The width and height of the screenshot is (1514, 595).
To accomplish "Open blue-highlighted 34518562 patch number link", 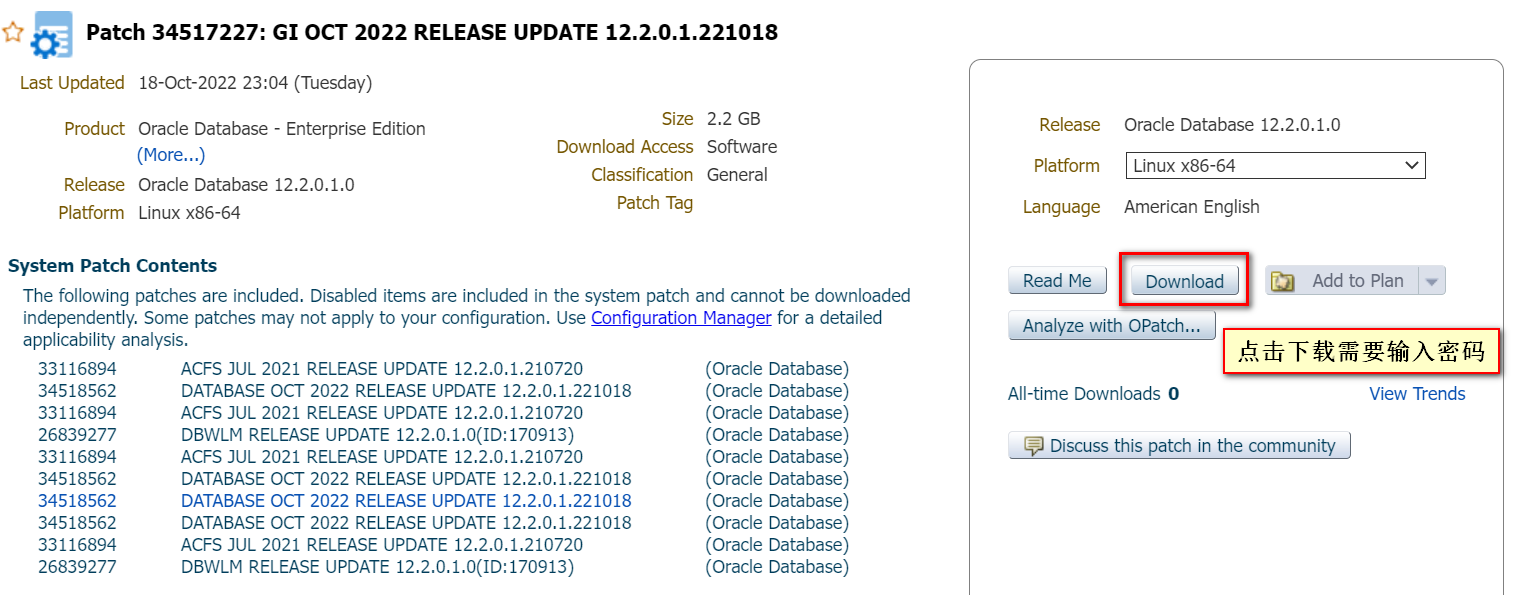I will pyautogui.click(x=77, y=501).
